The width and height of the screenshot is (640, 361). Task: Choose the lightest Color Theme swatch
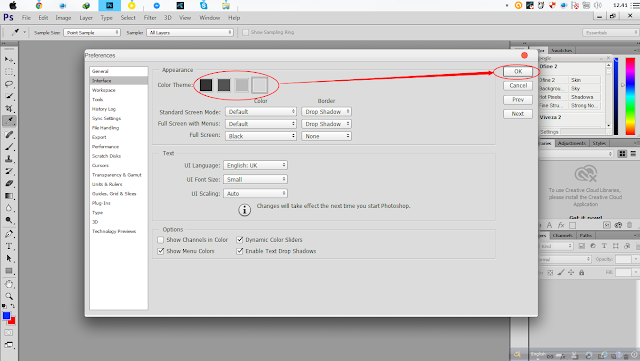(260, 85)
